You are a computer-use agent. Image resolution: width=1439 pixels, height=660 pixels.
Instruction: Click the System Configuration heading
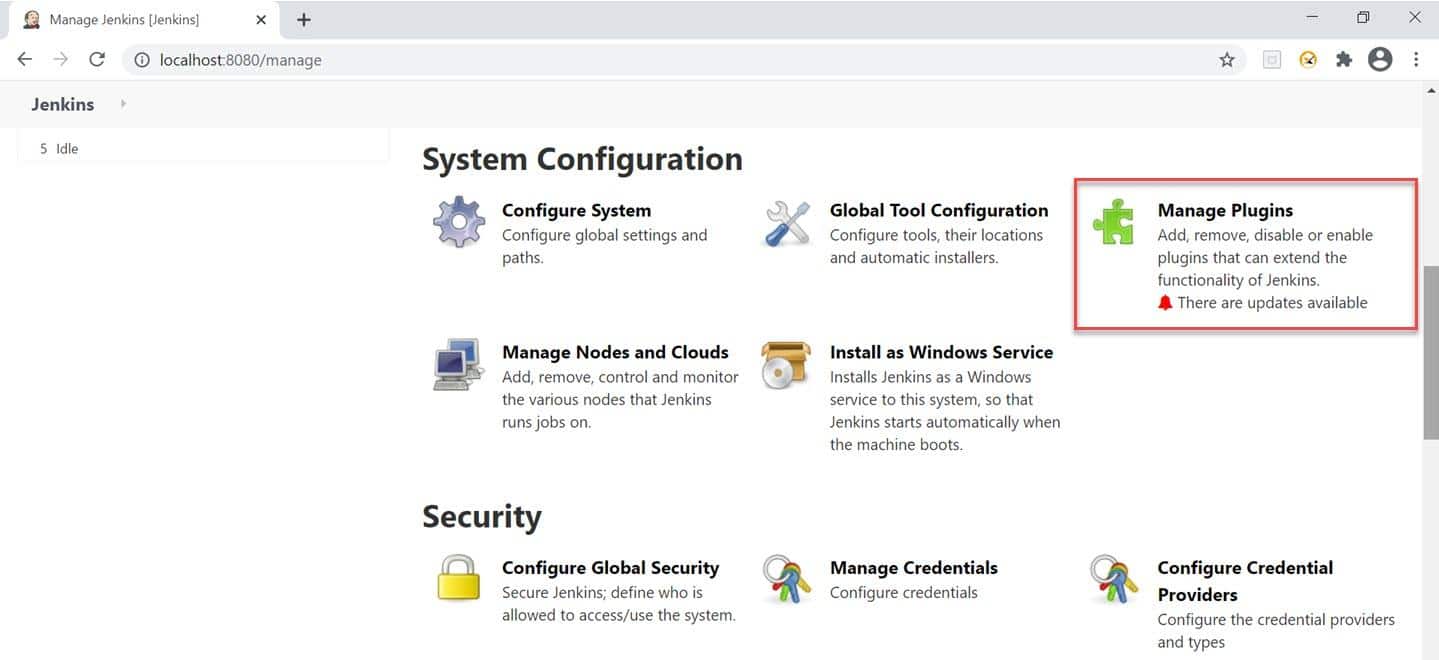582,159
